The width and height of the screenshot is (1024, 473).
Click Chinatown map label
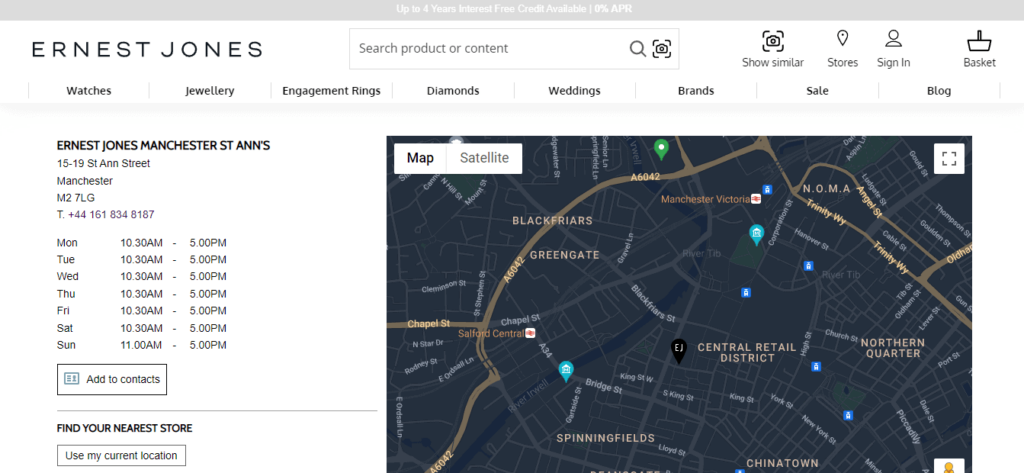tap(782, 463)
